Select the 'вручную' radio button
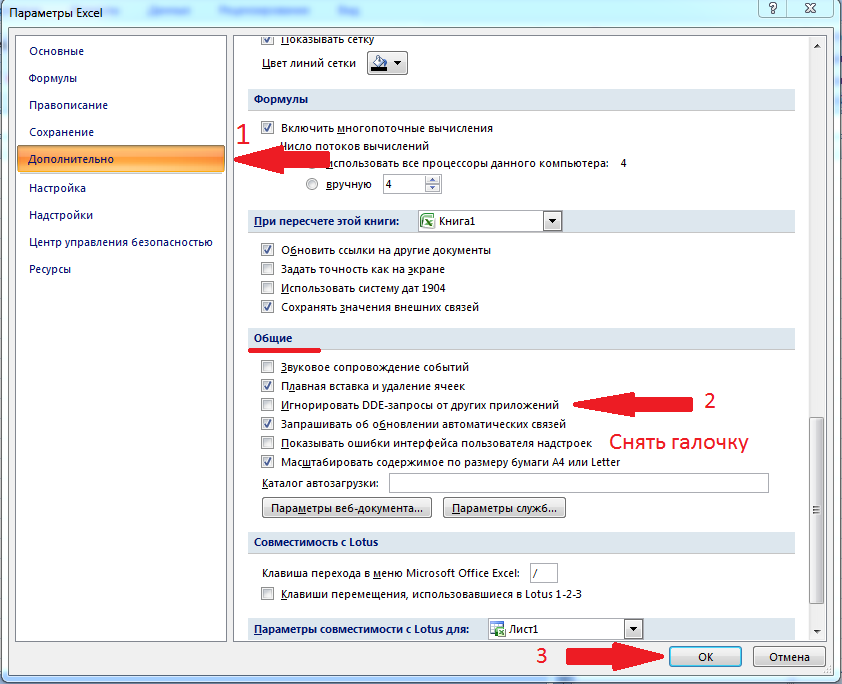842x684 pixels. (x=313, y=183)
